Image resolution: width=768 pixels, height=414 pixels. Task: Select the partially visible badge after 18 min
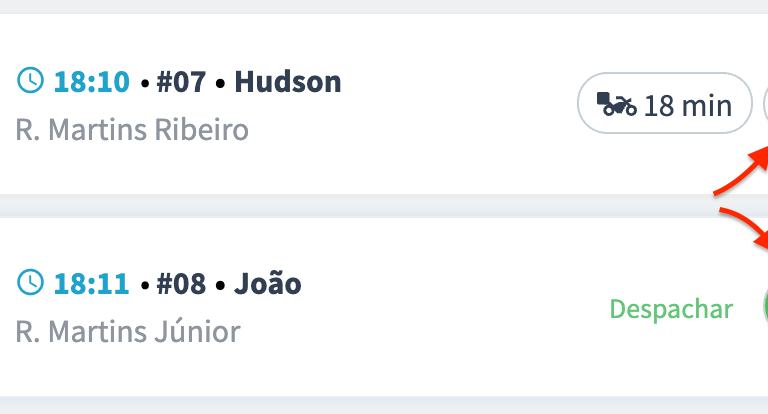pyautogui.click(x=766, y=103)
